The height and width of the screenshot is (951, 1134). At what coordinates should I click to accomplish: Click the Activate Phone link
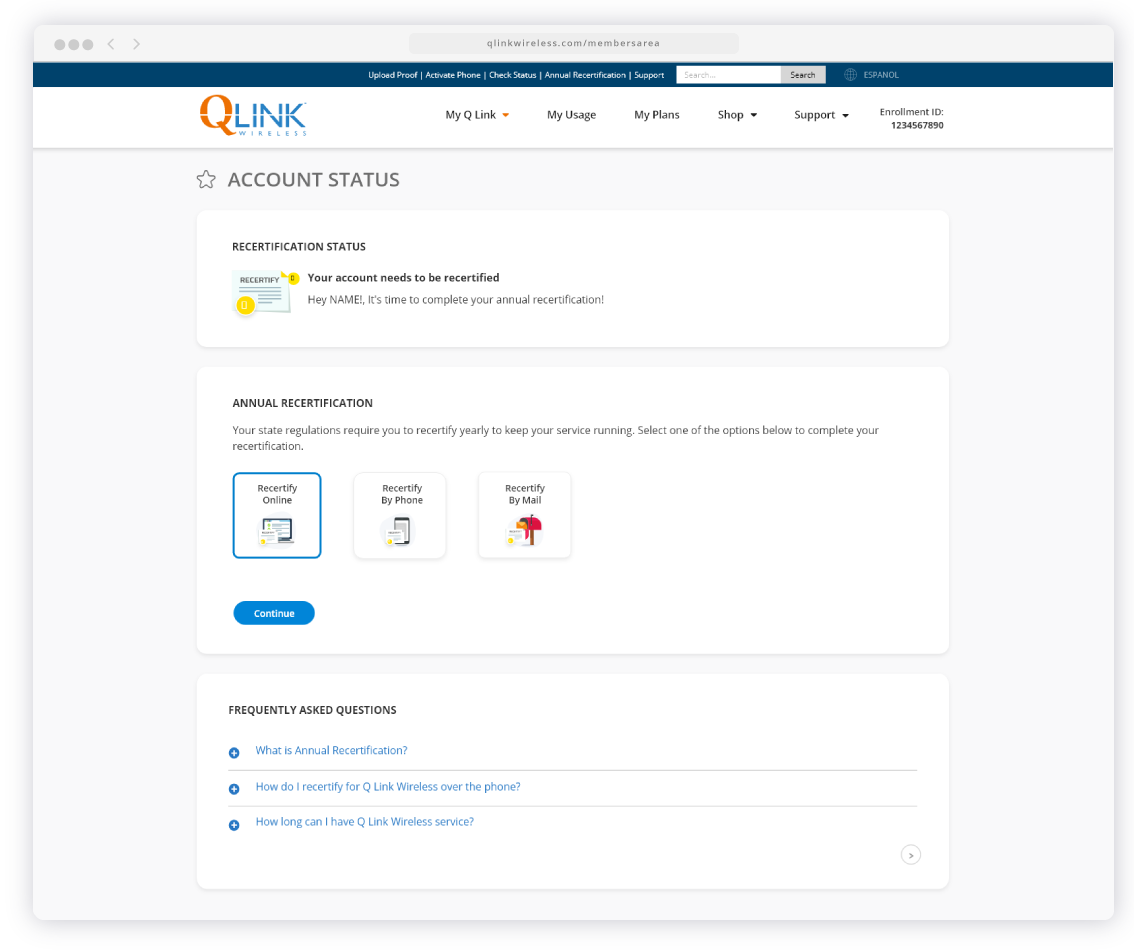(453, 75)
